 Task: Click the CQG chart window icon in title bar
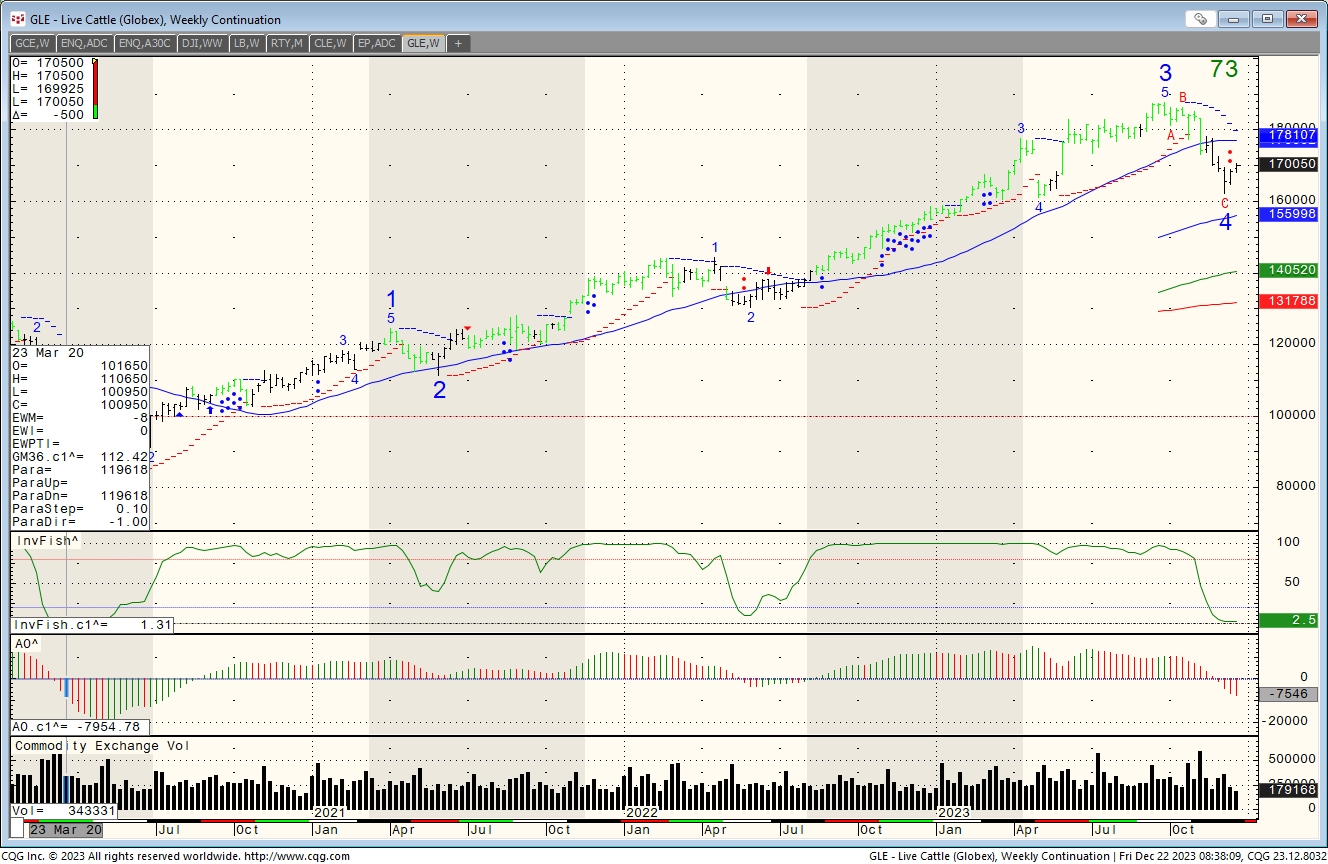click(17, 19)
